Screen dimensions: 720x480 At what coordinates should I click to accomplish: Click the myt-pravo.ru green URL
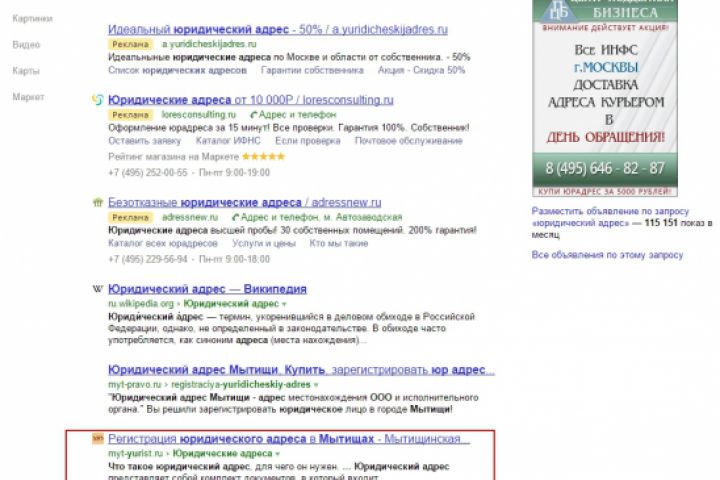pos(135,384)
